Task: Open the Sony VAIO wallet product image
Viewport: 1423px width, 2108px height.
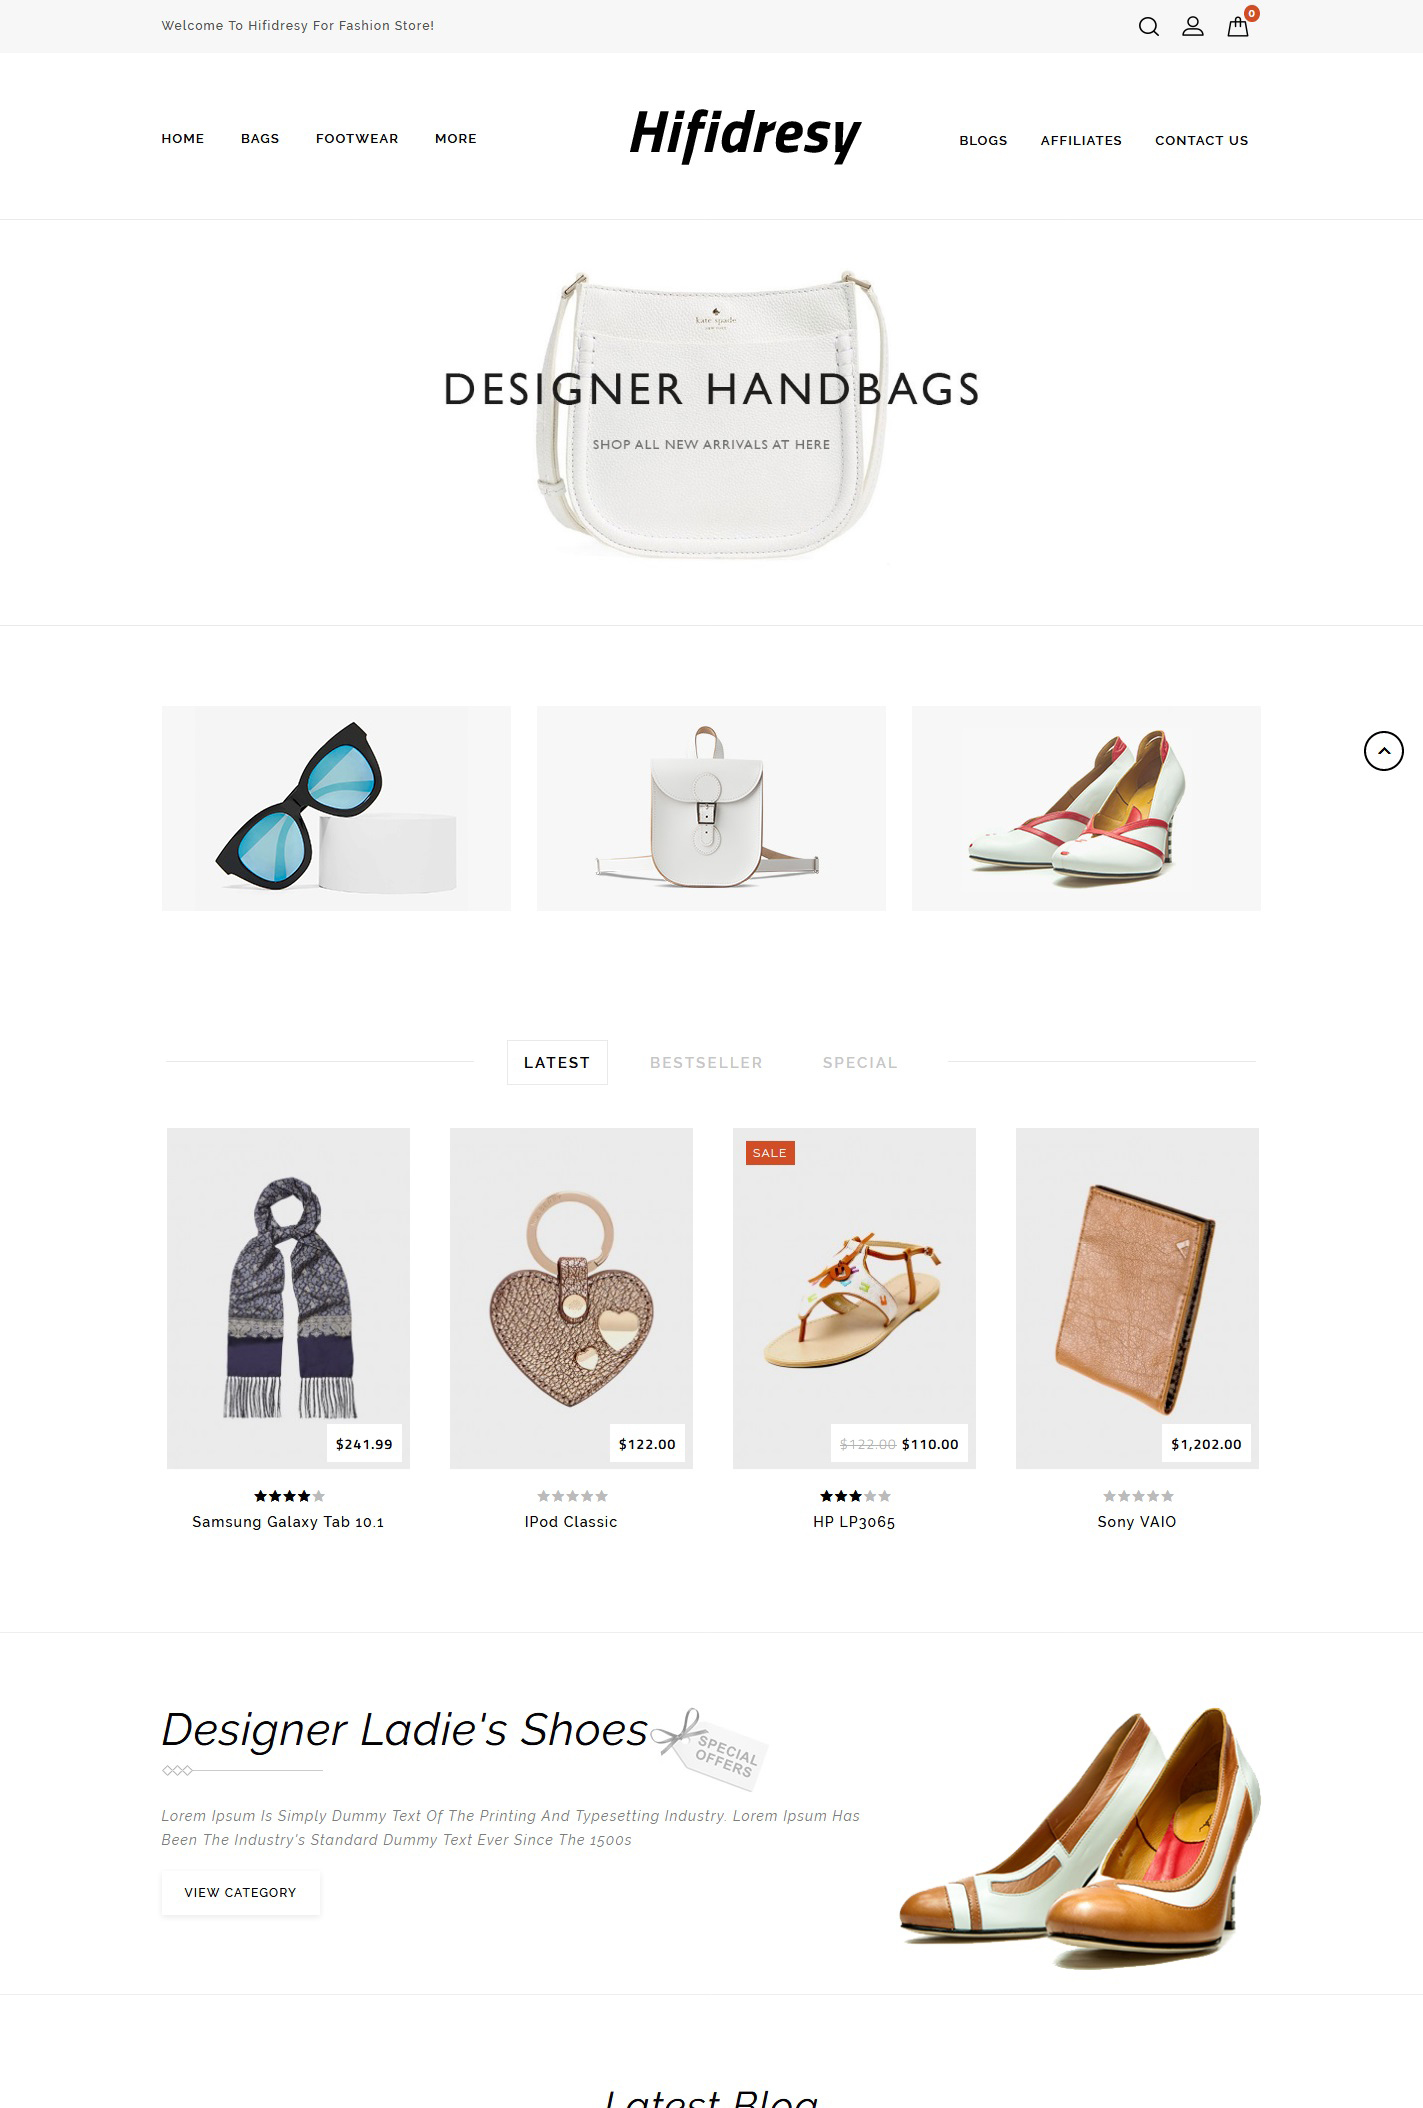Action: 1137,1298
